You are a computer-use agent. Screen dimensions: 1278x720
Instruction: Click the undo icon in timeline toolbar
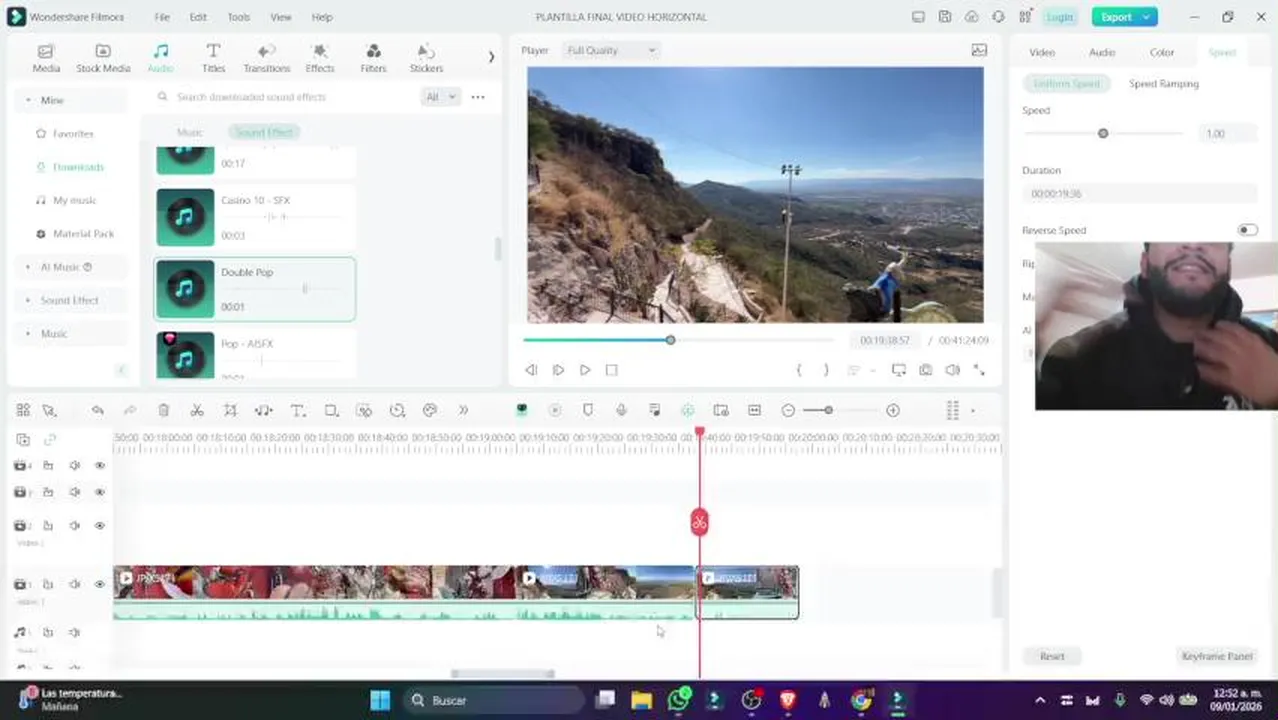pyautogui.click(x=98, y=410)
